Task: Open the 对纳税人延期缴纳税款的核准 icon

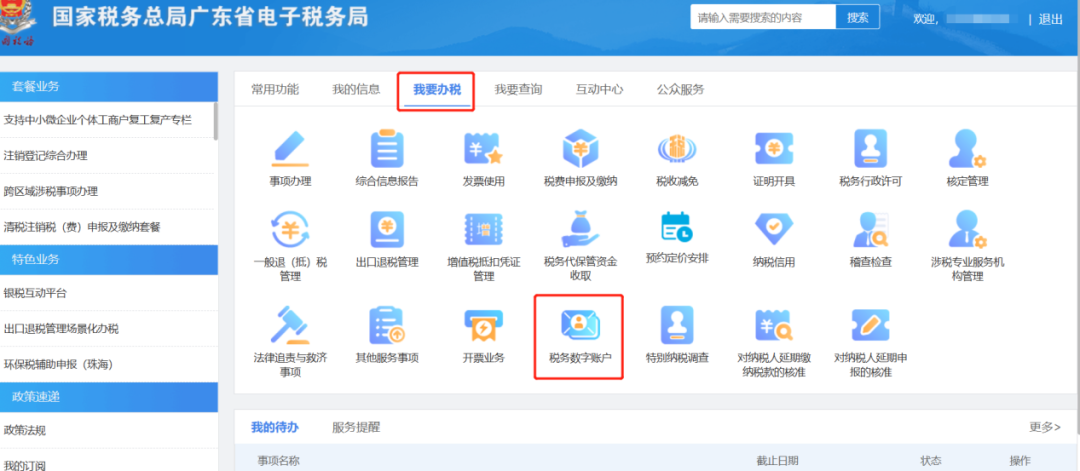Action: 773,325
